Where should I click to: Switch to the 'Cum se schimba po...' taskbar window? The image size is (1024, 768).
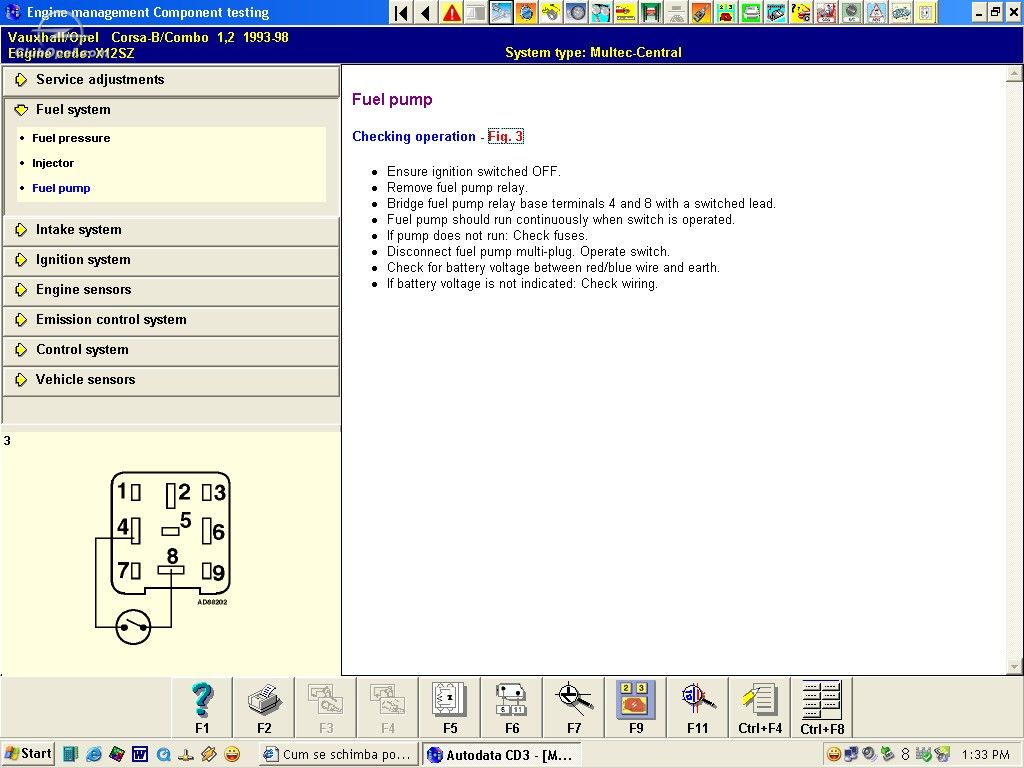click(x=338, y=754)
